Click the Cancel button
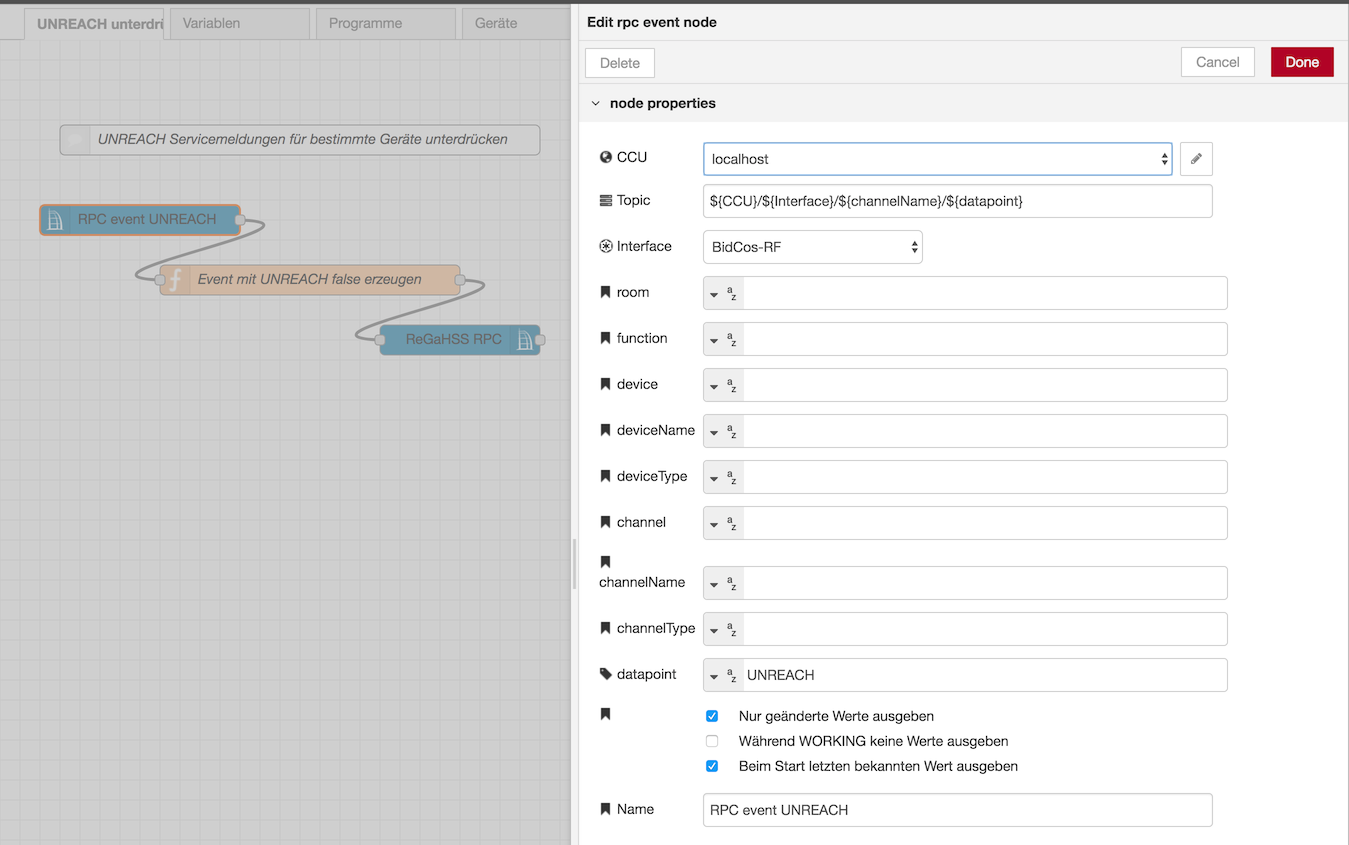The width and height of the screenshot is (1349, 845). (1218, 62)
